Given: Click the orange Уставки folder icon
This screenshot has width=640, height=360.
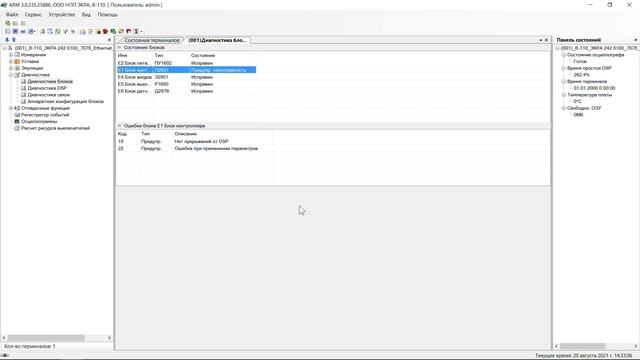Looking at the screenshot, I should pyautogui.click(x=17, y=61).
